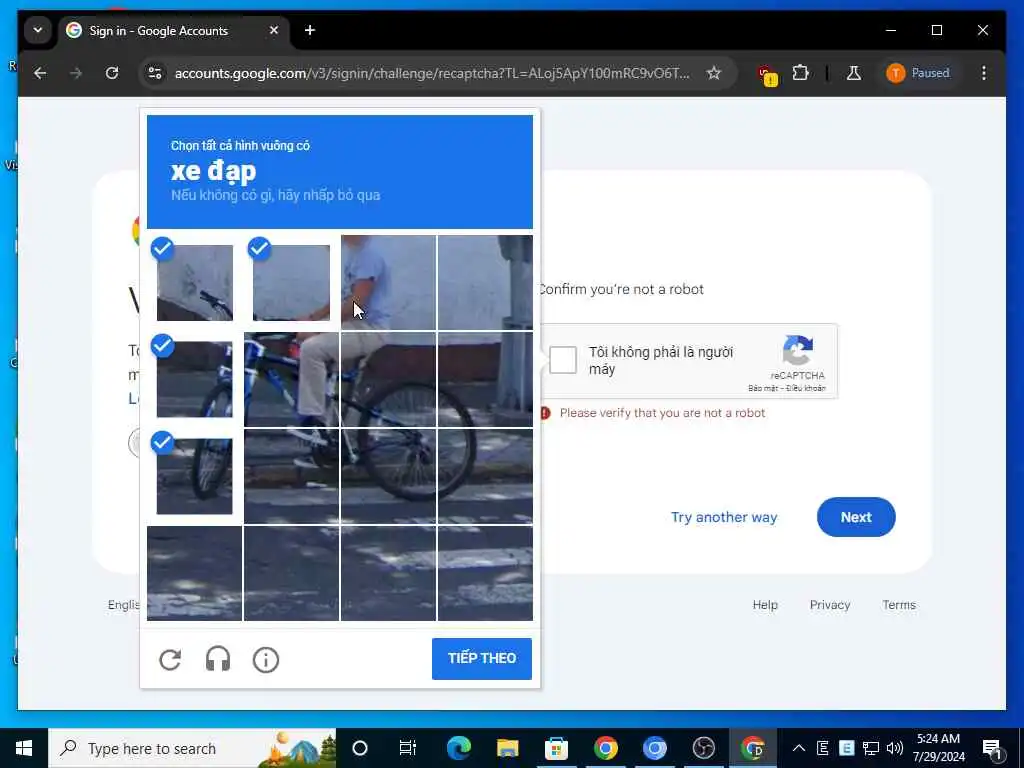Open Task View on taskbar
The height and width of the screenshot is (768, 1024).
coord(408,748)
